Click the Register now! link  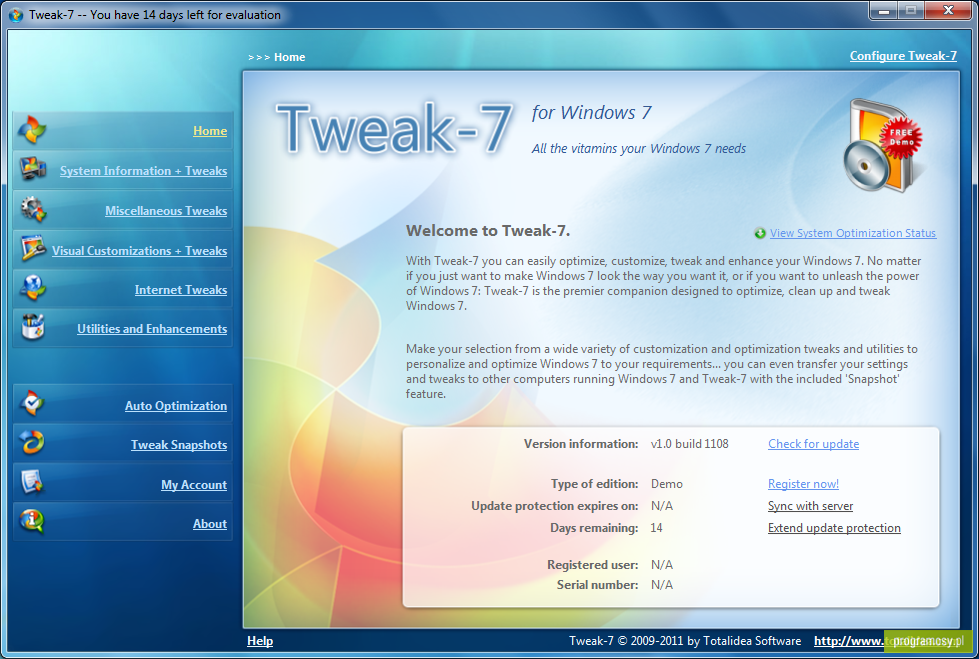[x=804, y=483]
